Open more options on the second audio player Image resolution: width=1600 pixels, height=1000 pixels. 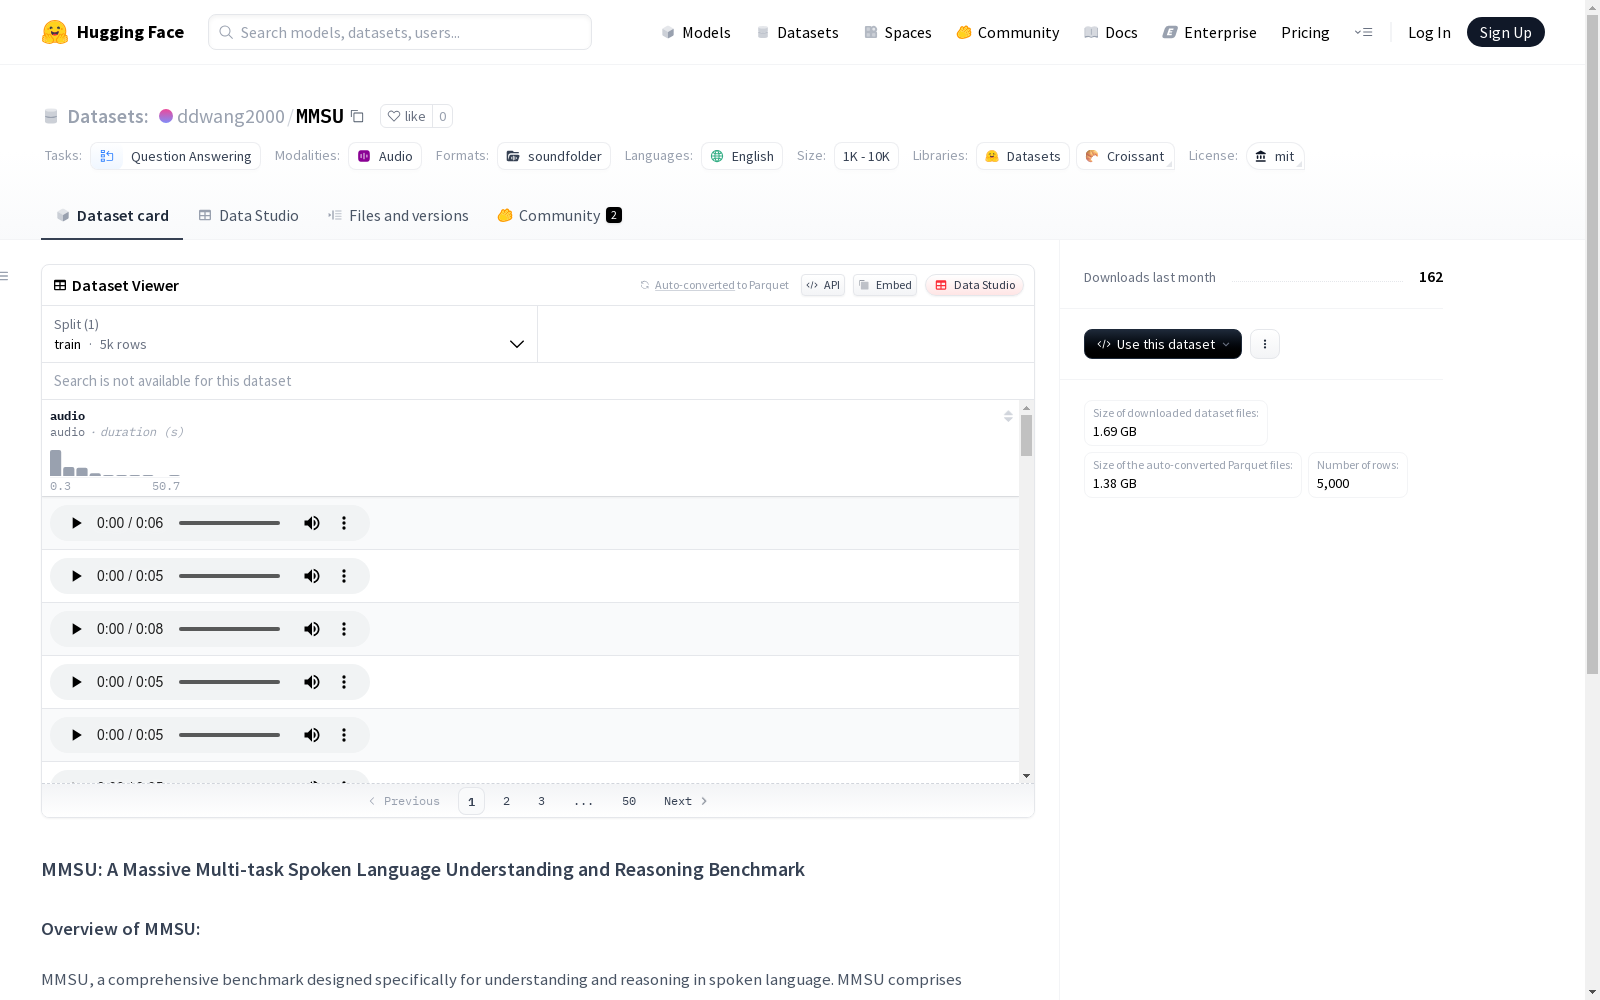344,576
